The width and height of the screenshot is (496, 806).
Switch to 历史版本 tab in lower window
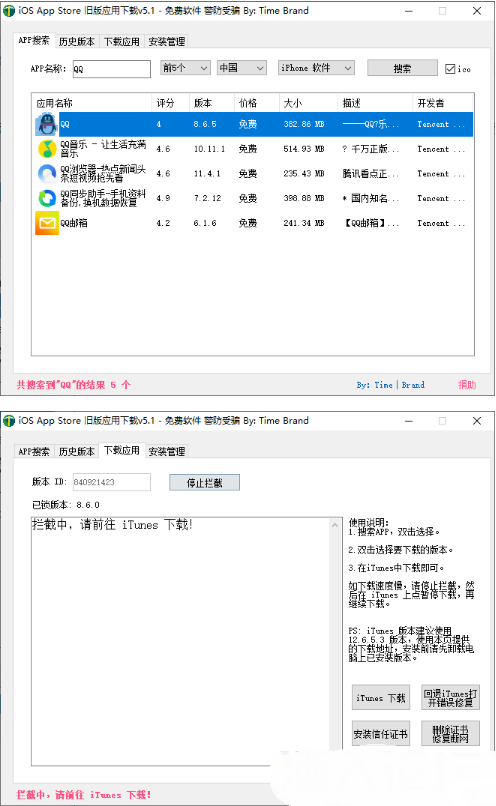tap(77, 451)
